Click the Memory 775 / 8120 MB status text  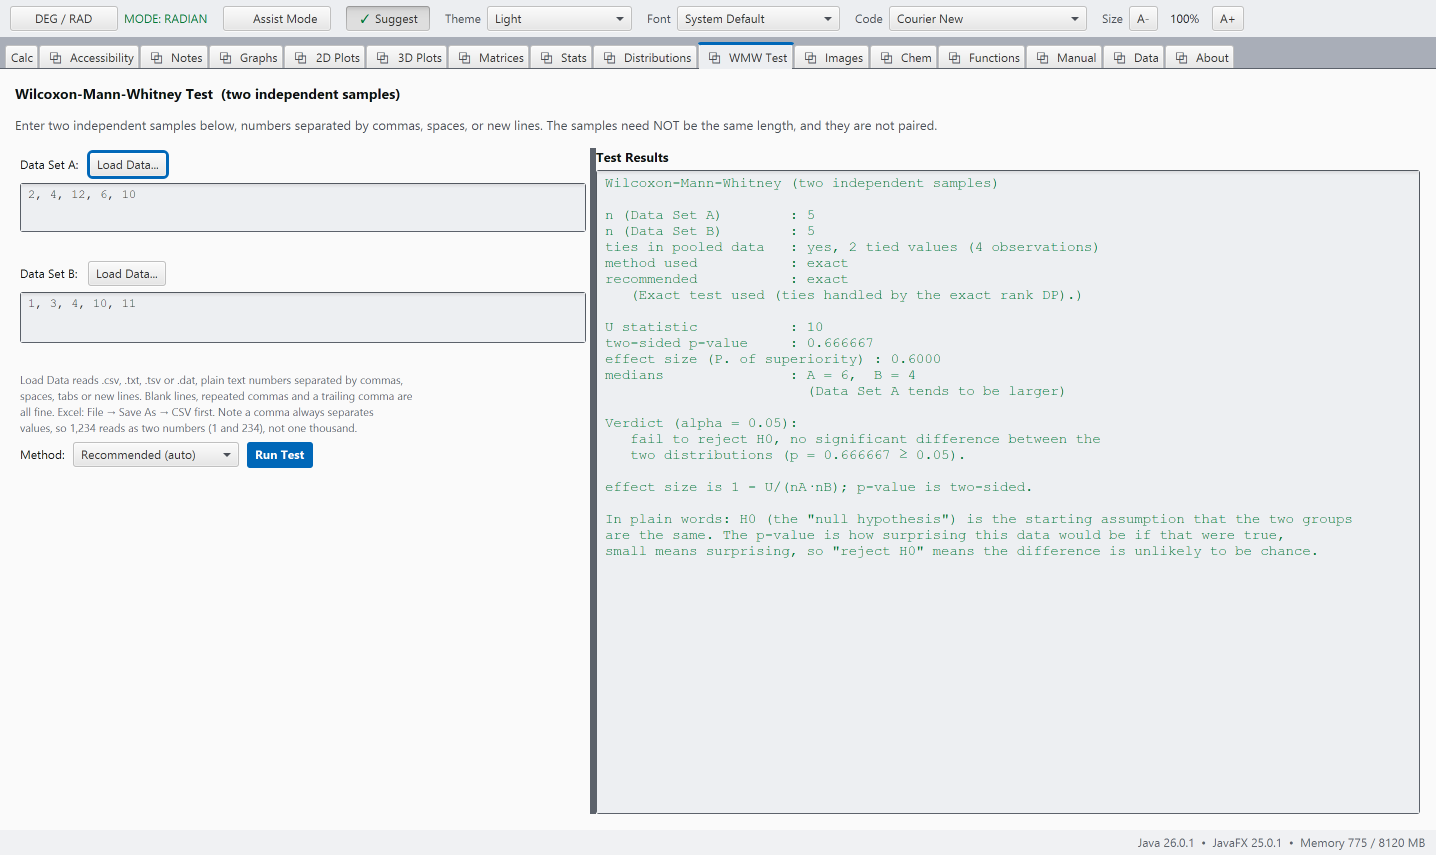coord(1362,843)
